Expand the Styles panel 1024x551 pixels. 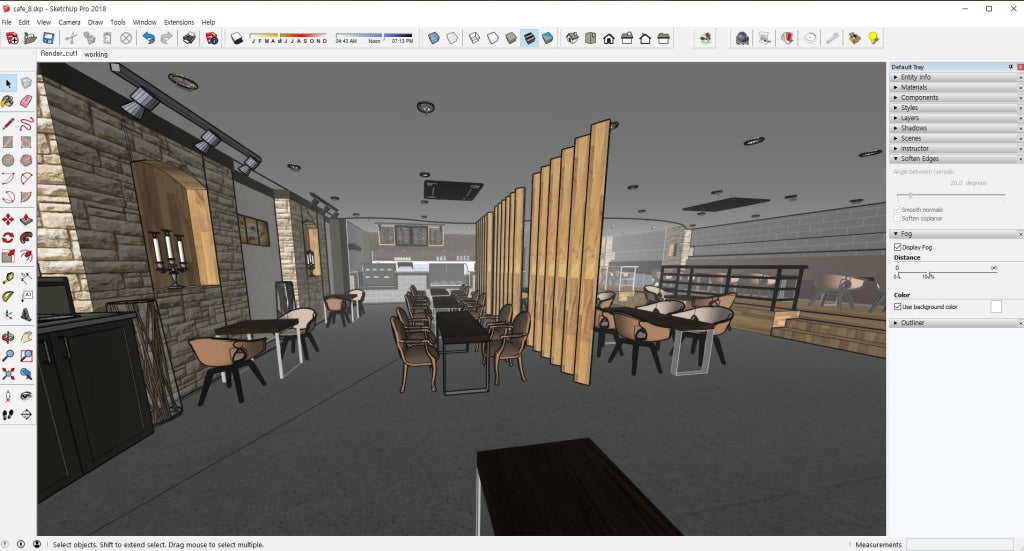955,108
